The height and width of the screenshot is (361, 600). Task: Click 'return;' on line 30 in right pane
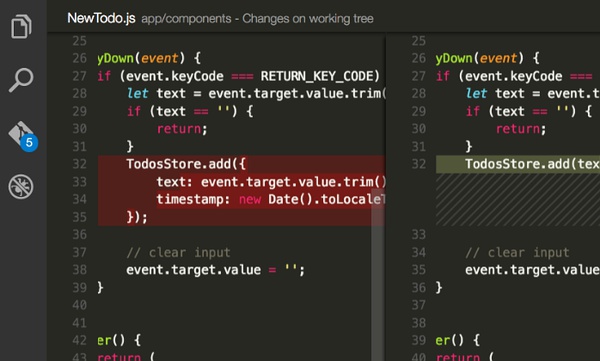(521, 129)
